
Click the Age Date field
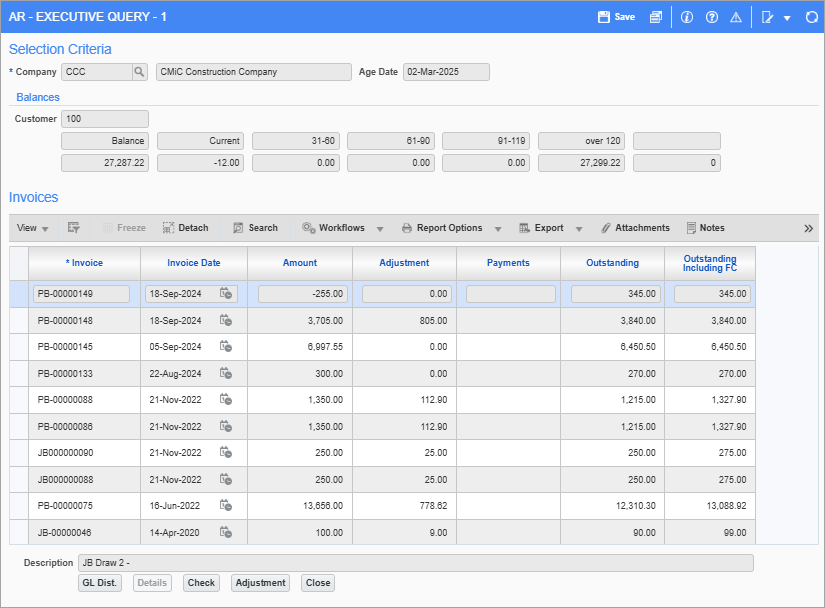pyautogui.click(x=446, y=72)
